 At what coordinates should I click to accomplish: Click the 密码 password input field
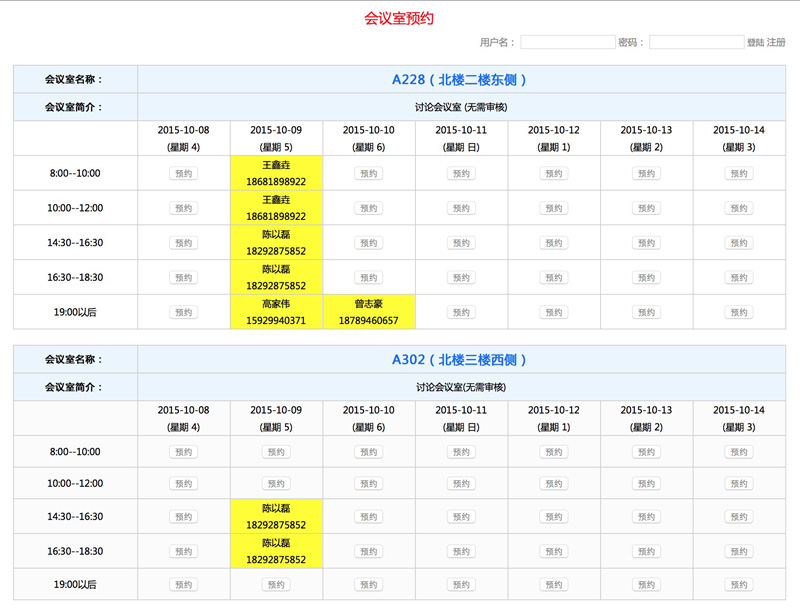point(696,42)
